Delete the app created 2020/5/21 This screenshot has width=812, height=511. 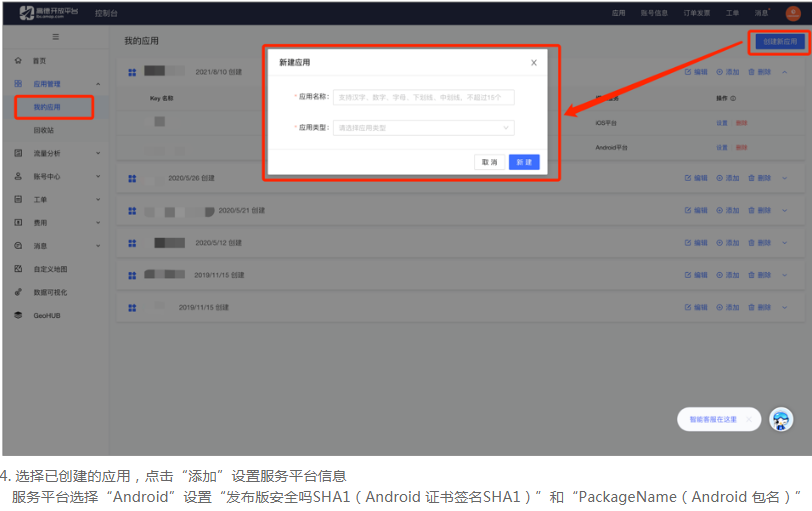[760, 210]
